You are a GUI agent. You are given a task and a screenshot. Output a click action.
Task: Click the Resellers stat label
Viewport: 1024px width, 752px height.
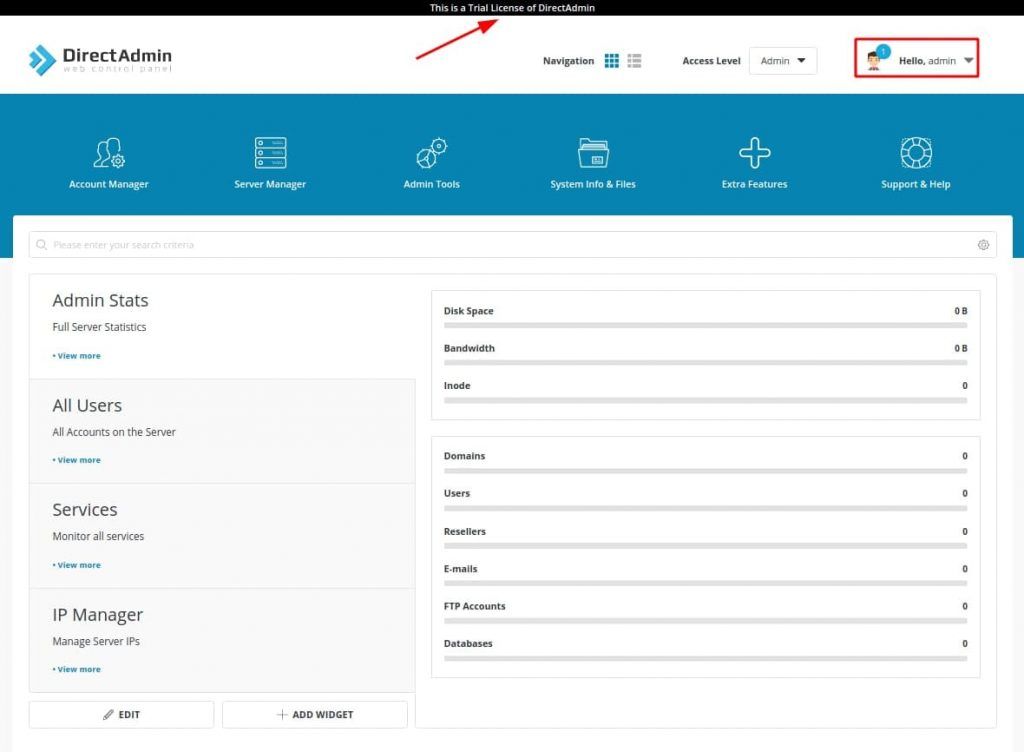coord(465,531)
